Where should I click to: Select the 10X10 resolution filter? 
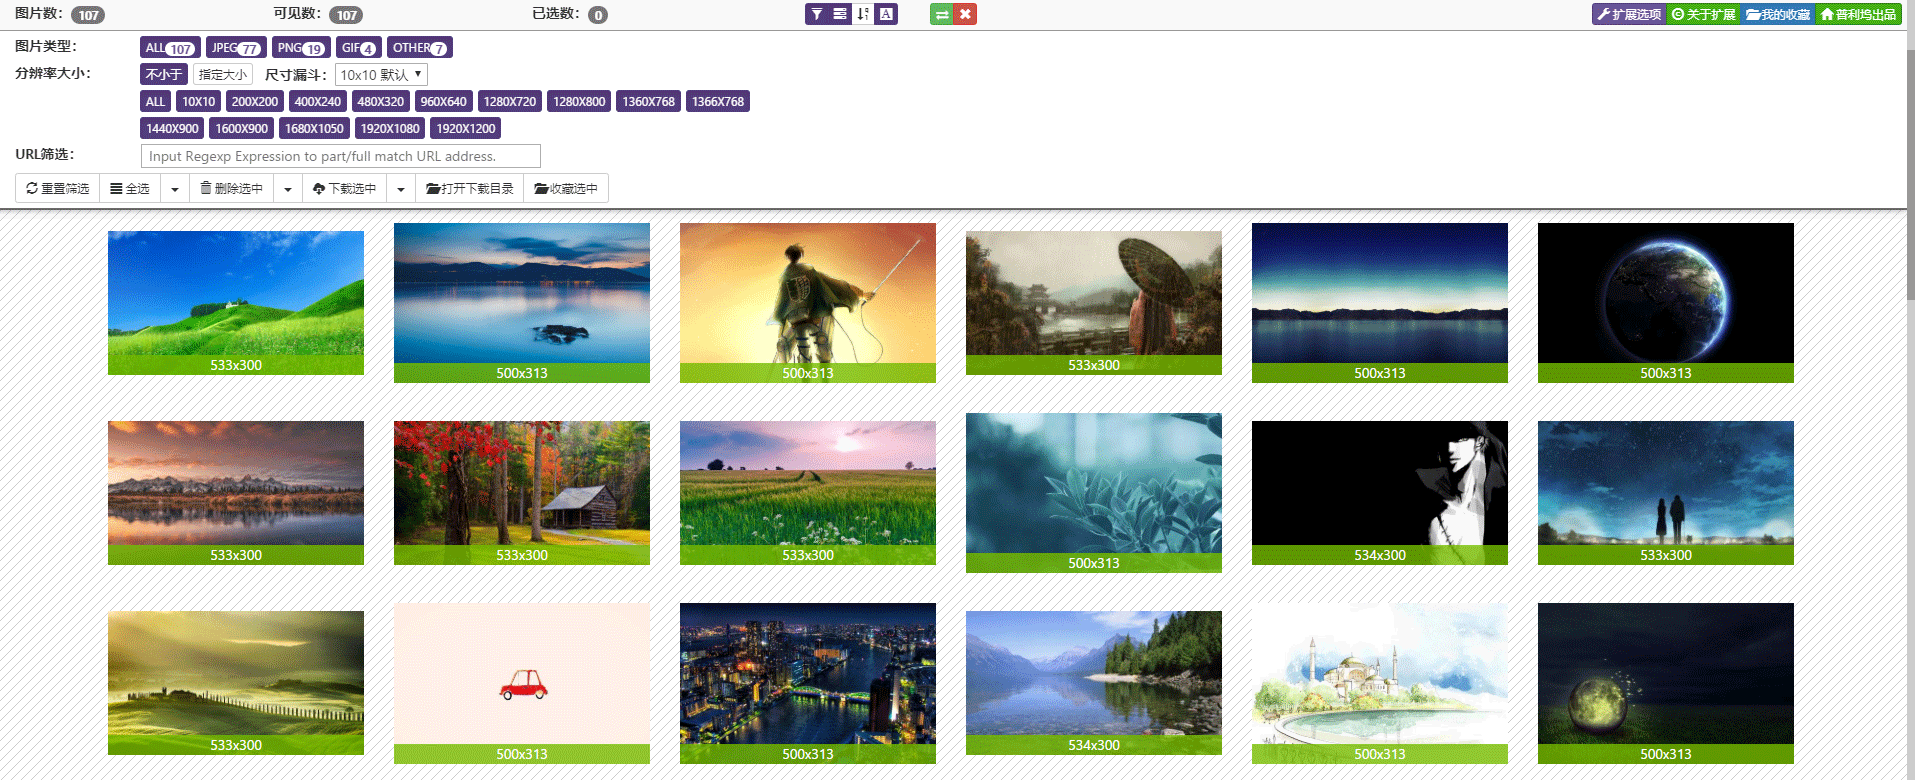click(198, 101)
